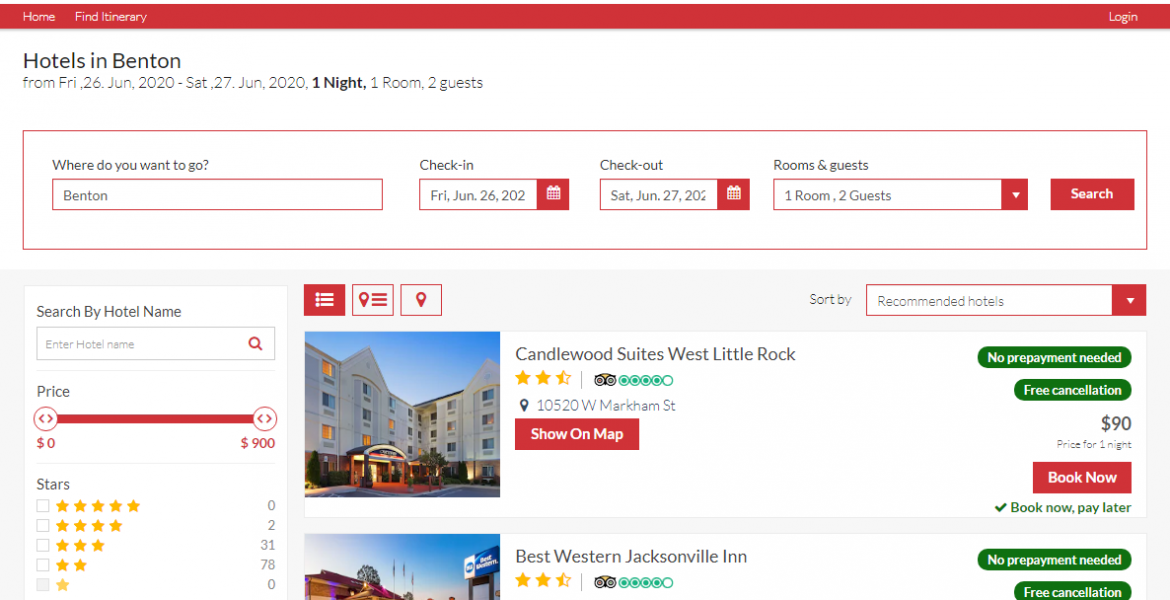Click the destination input field with Benton
The height and width of the screenshot is (600, 1170).
click(217, 195)
